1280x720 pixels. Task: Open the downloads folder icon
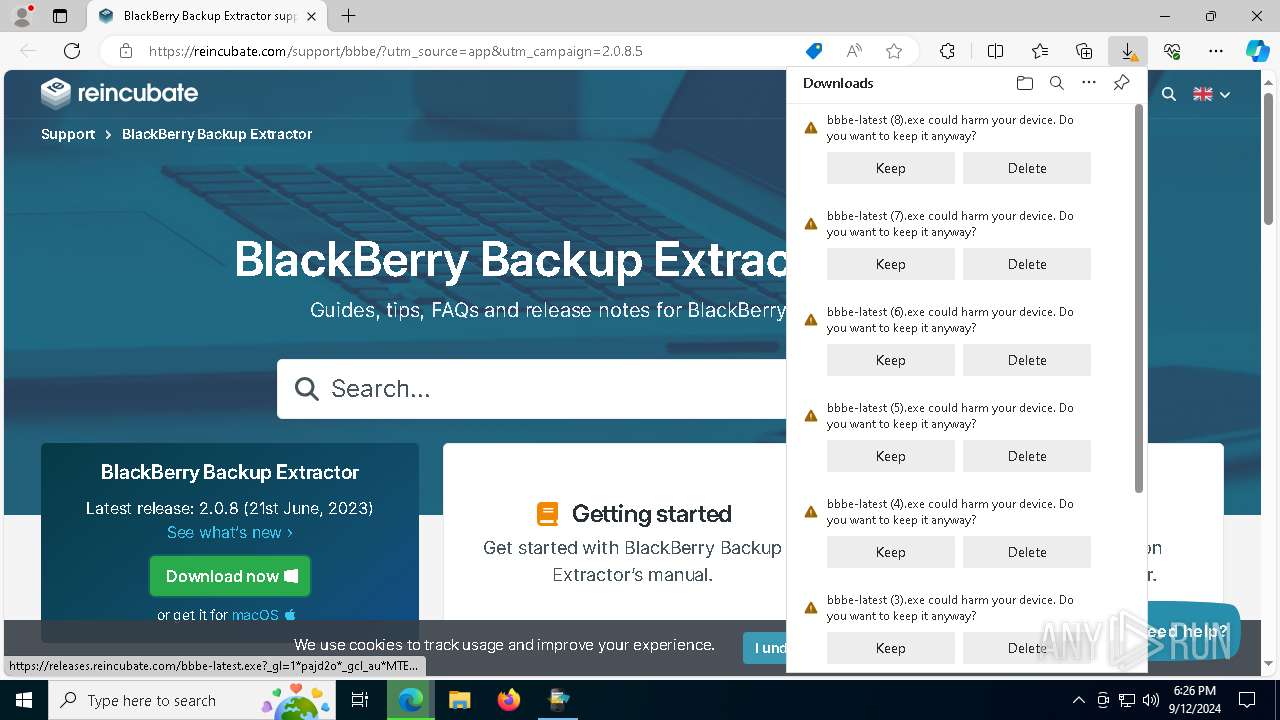click(x=1024, y=83)
